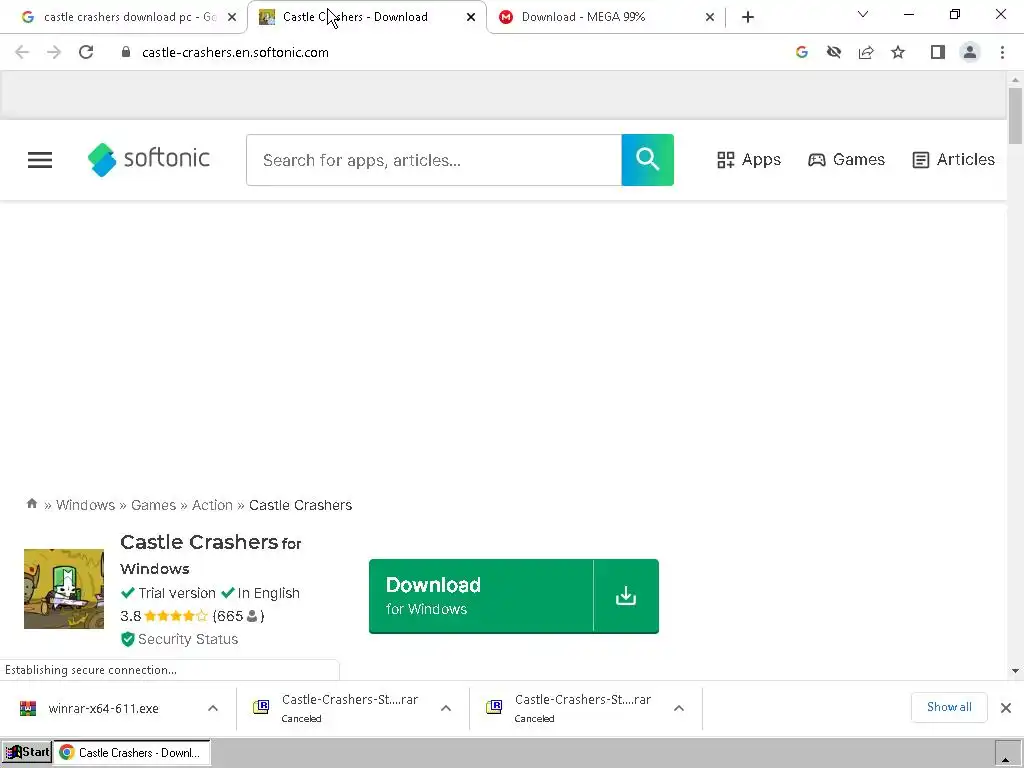Reload the current page
1024x768 pixels.
click(x=86, y=52)
